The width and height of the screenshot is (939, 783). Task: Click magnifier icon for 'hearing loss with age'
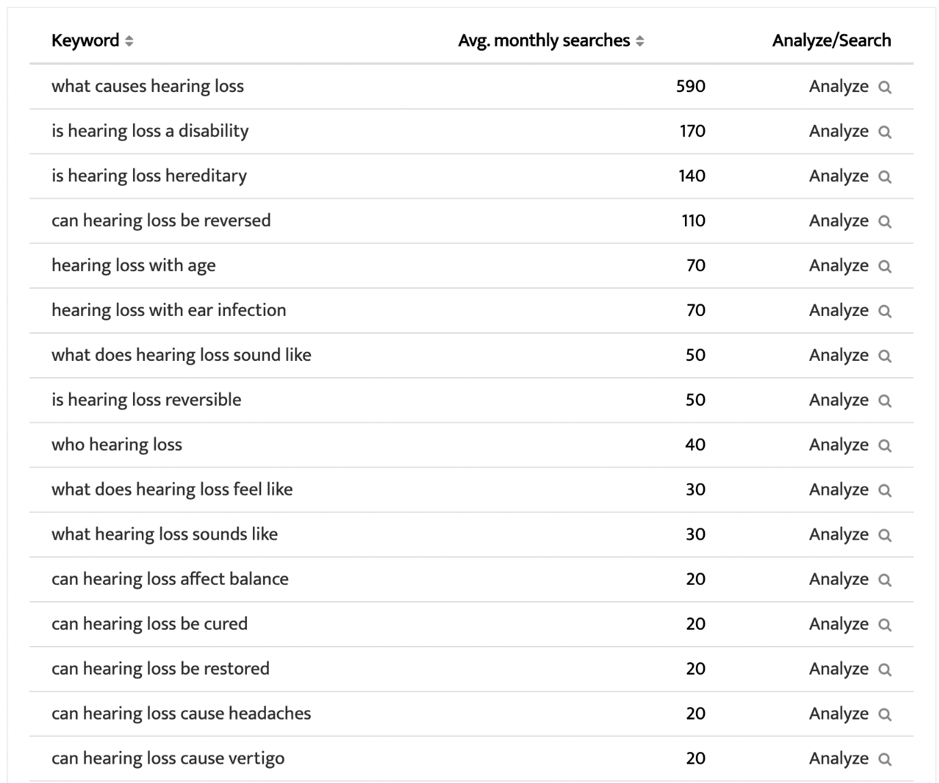point(884,267)
